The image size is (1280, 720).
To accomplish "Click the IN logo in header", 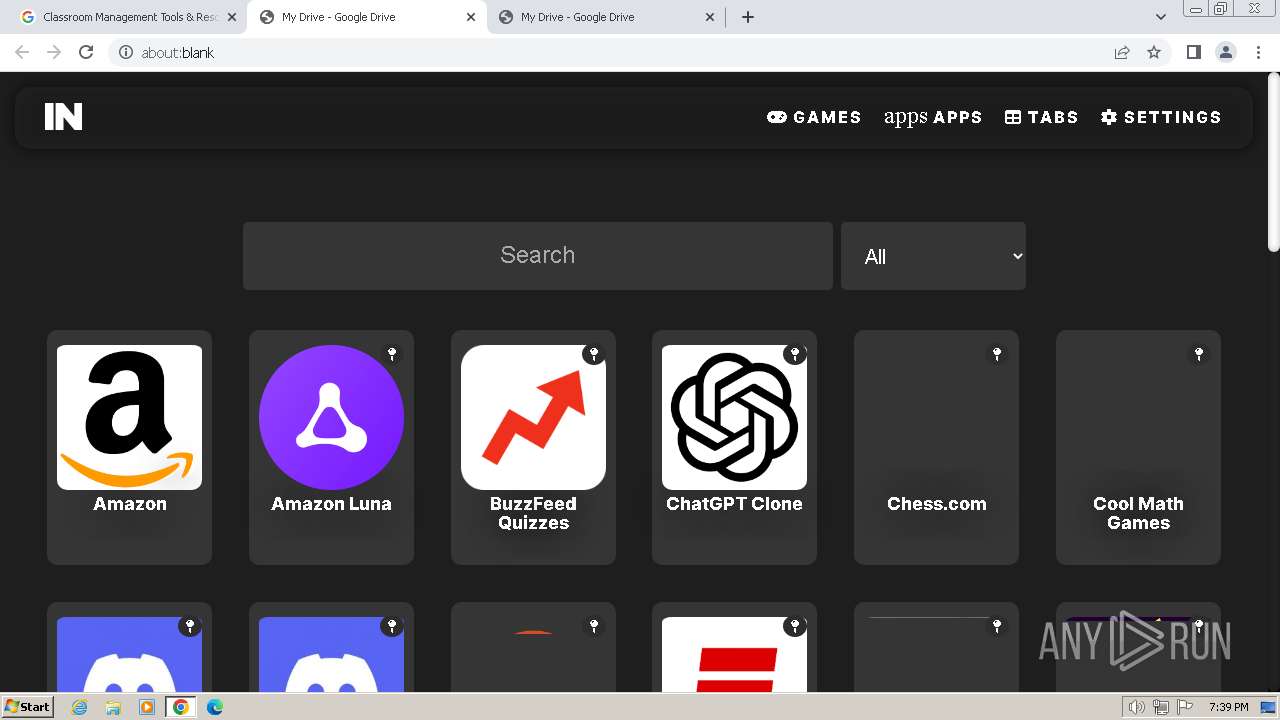I will click(63, 117).
